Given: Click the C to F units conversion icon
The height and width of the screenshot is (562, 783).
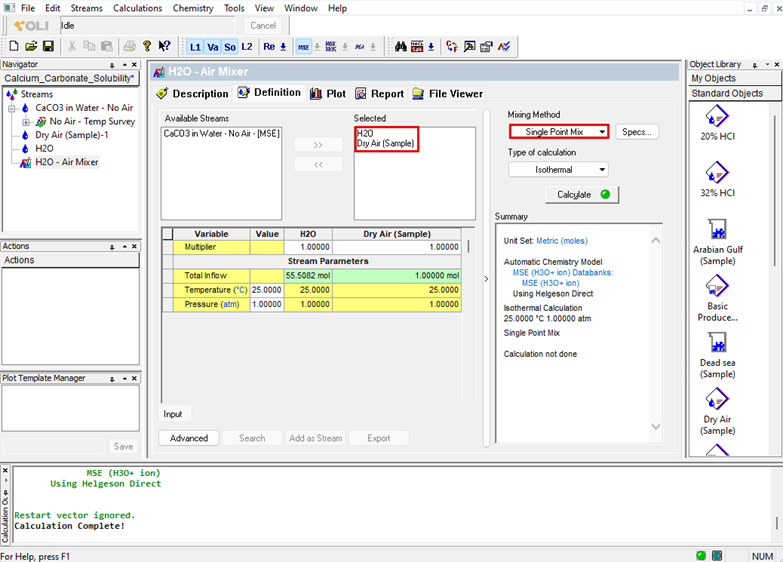Looking at the screenshot, I should tap(452, 47).
